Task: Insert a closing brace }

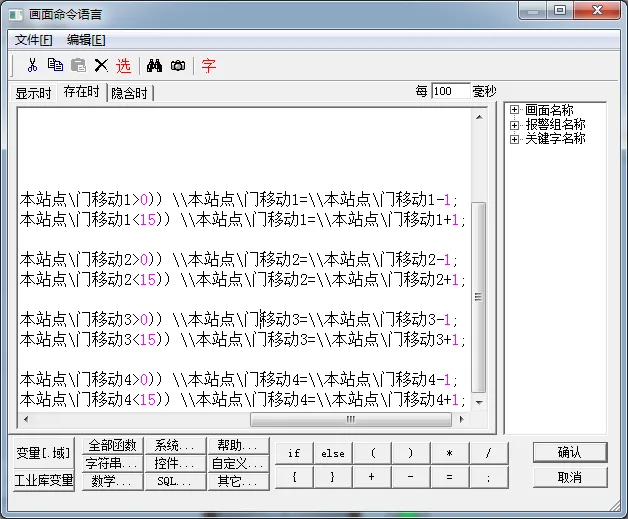Action: pyautogui.click(x=333, y=477)
